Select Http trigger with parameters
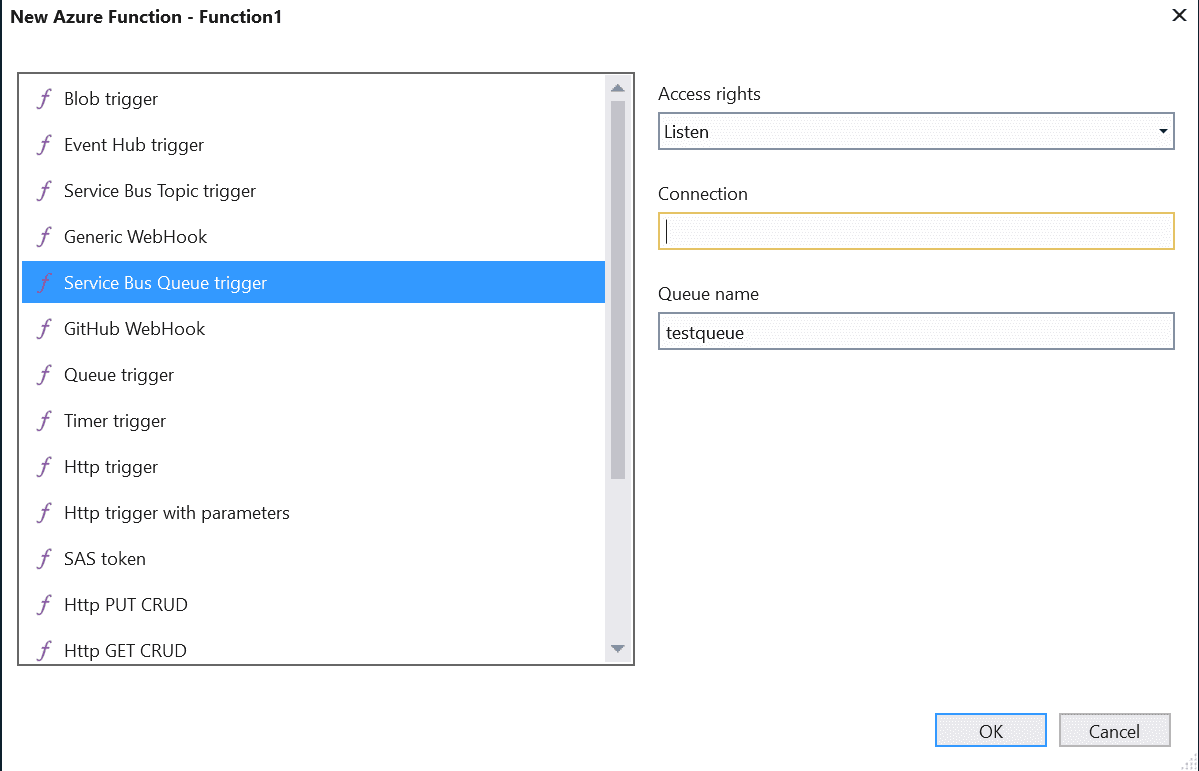The height and width of the screenshot is (771, 1199). (x=314, y=512)
